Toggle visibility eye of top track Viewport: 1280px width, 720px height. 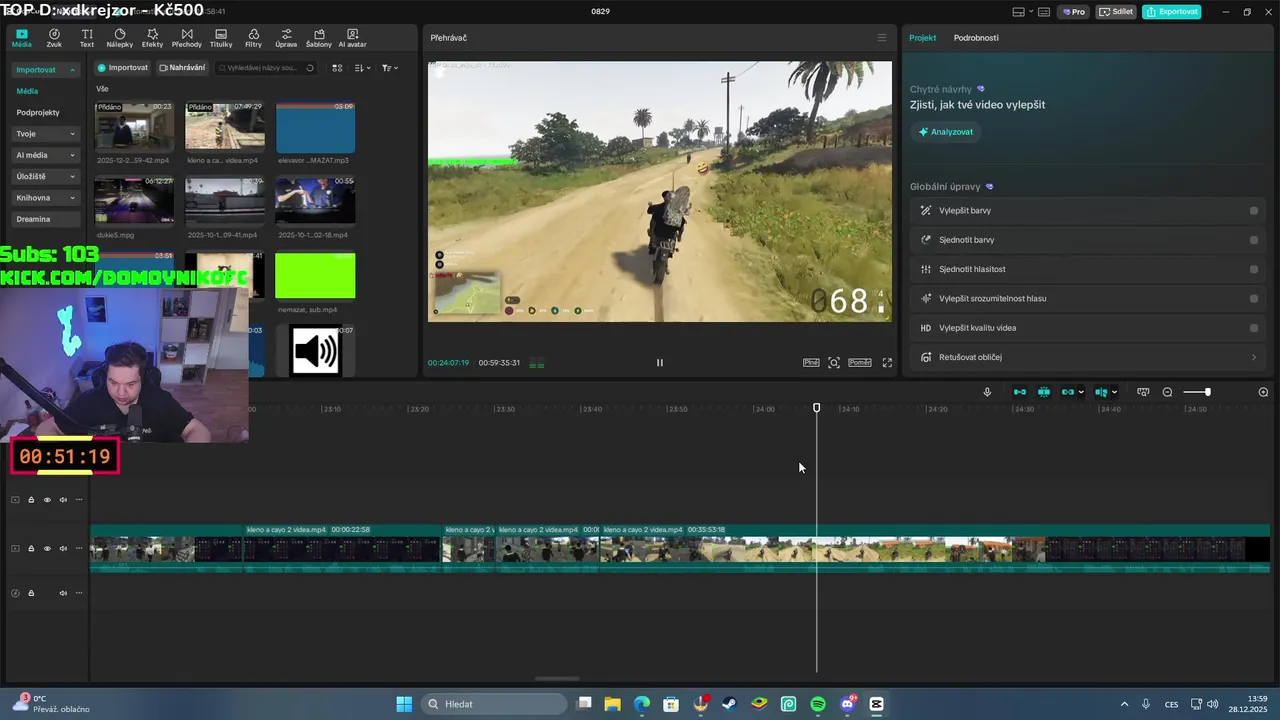(47, 500)
